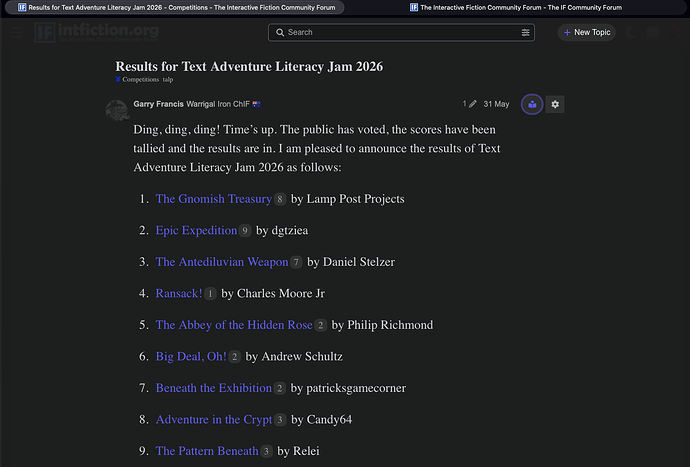690x467 pixels.
Task: Click the text 'by Lamp Post Projects'
Action: tap(348, 199)
